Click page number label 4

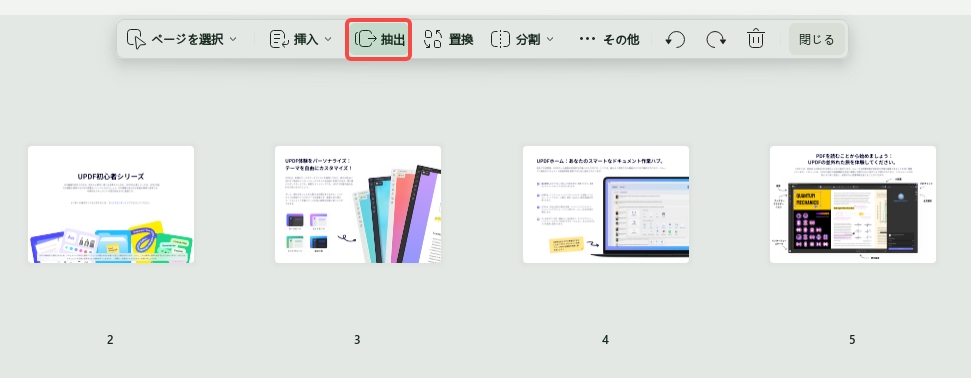coord(605,340)
